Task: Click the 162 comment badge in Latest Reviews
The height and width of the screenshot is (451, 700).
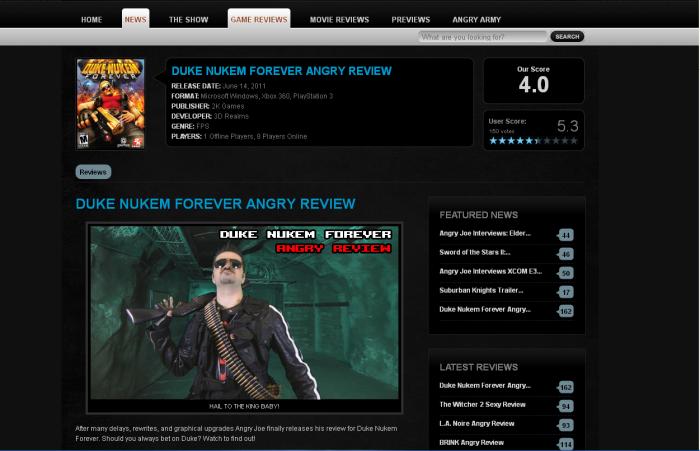Action: pyautogui.click(x=566, y=387)
